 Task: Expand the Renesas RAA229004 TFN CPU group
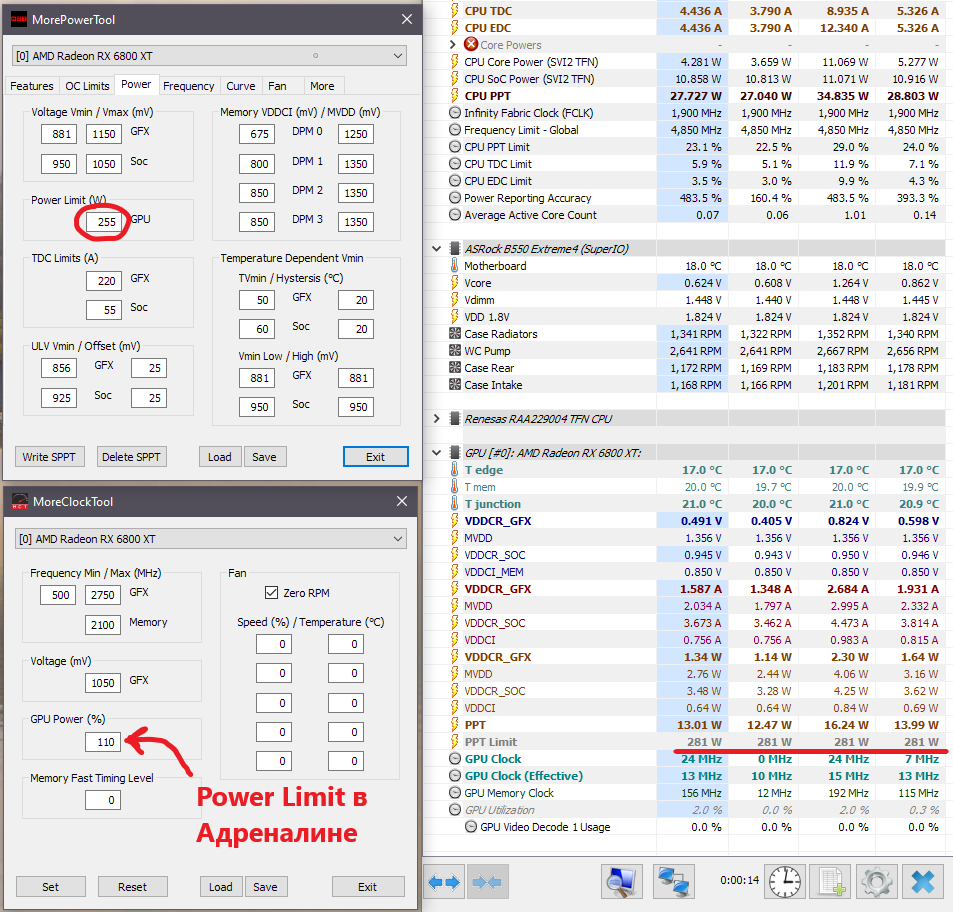click(436, 419)
